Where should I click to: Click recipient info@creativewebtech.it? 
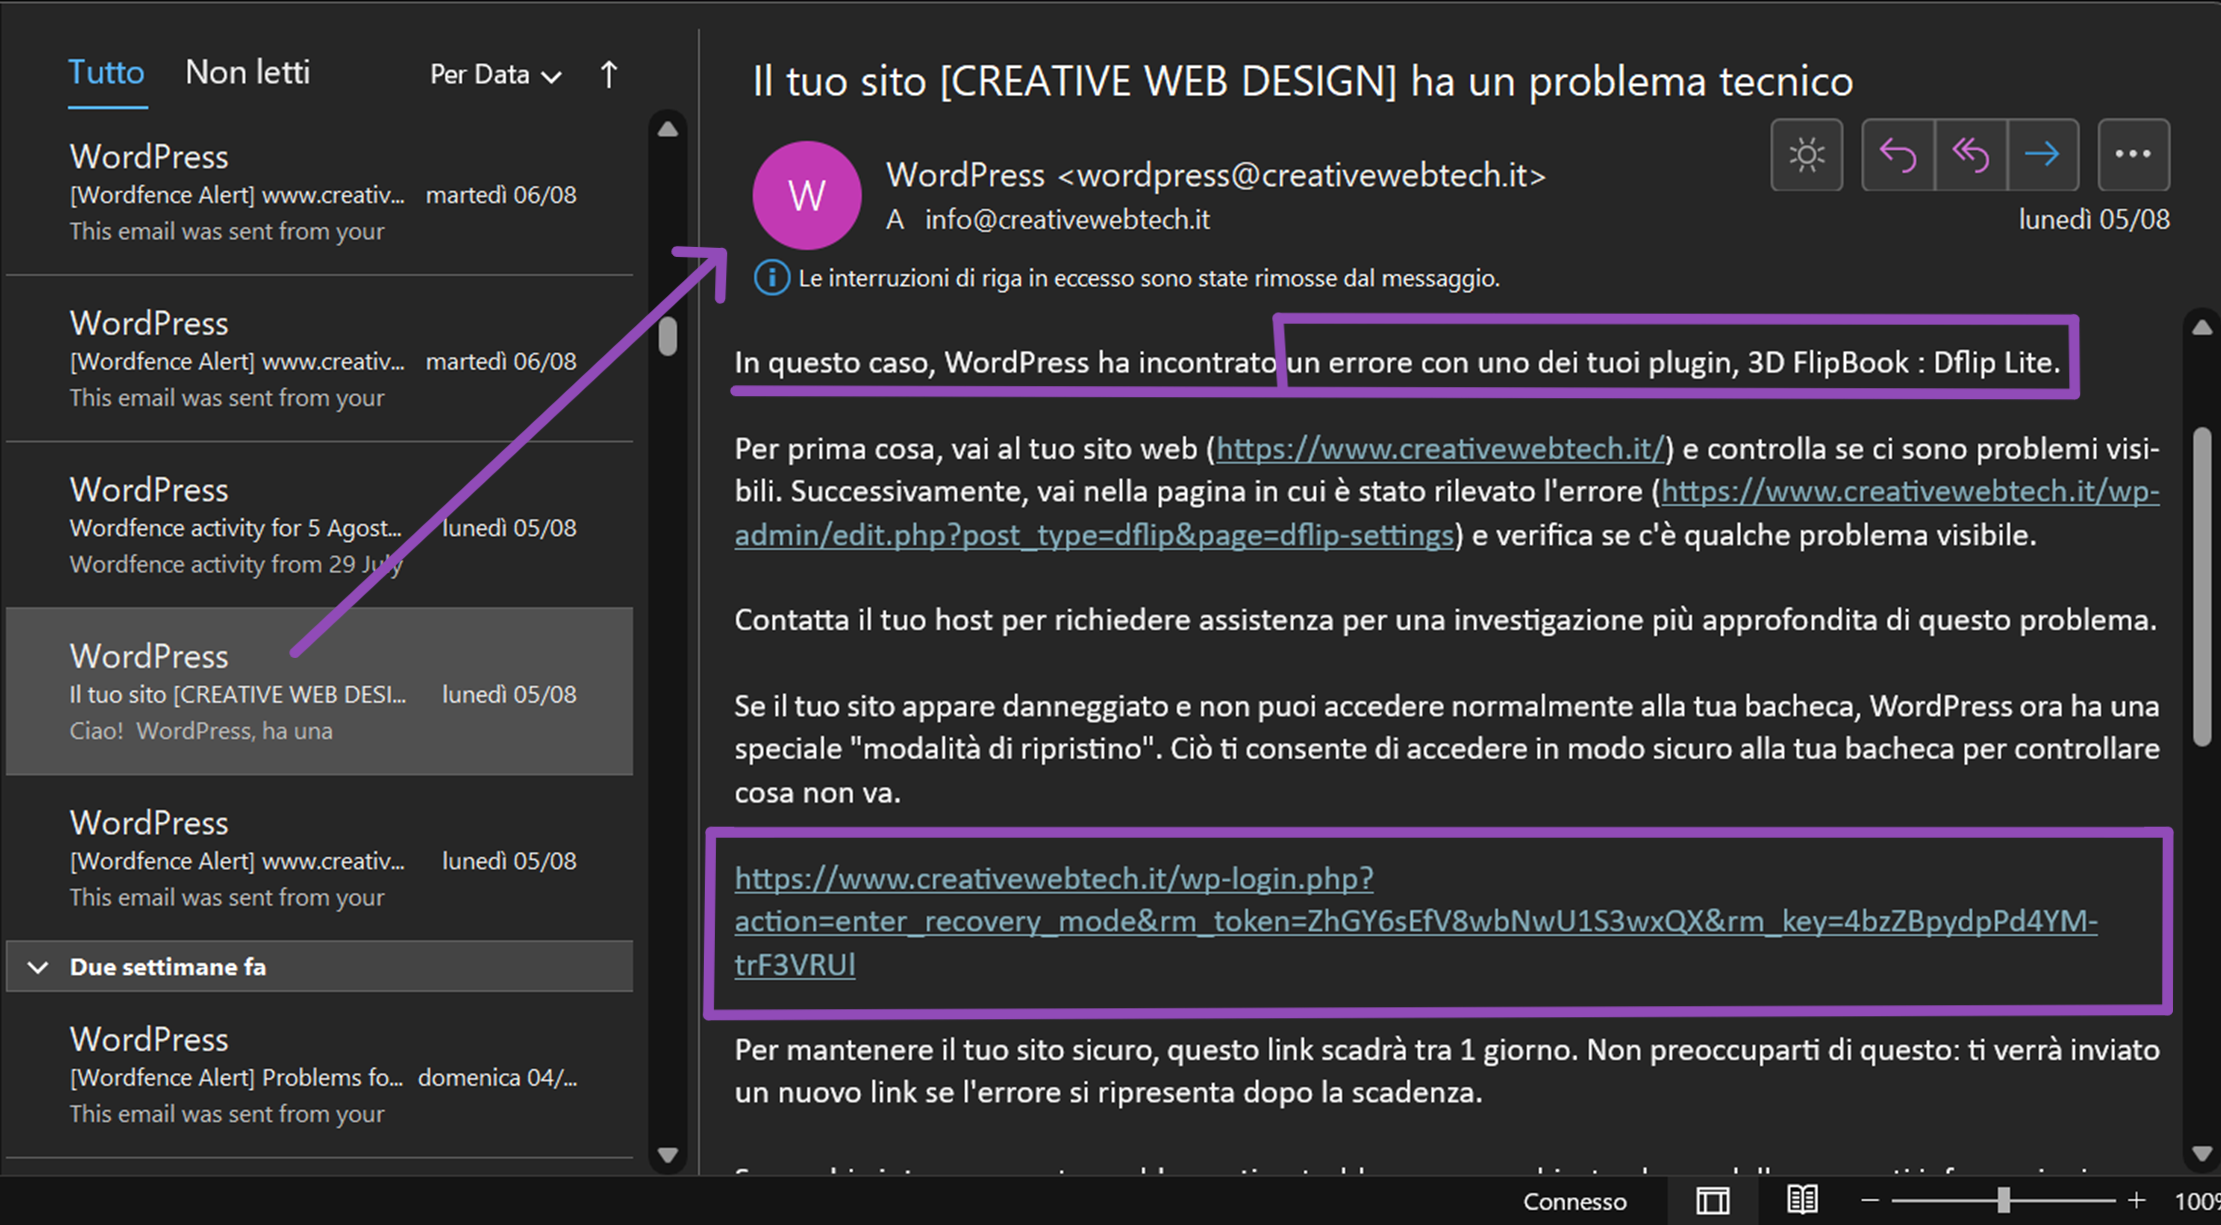tap(1067, 220)
